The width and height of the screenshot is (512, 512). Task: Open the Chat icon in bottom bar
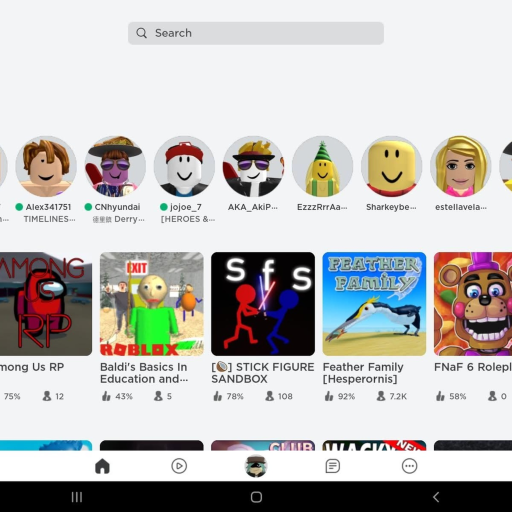(x=333, y=466)
